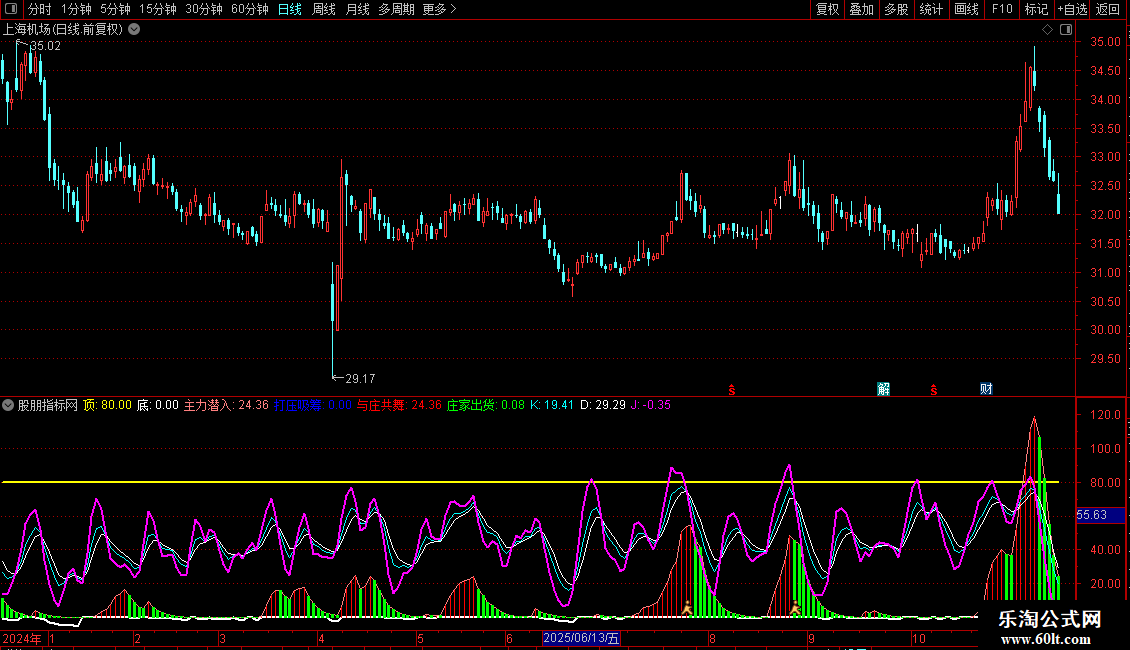Click the first red $ dividend marker
The image size is (1130, 650).
click(732, 389)
